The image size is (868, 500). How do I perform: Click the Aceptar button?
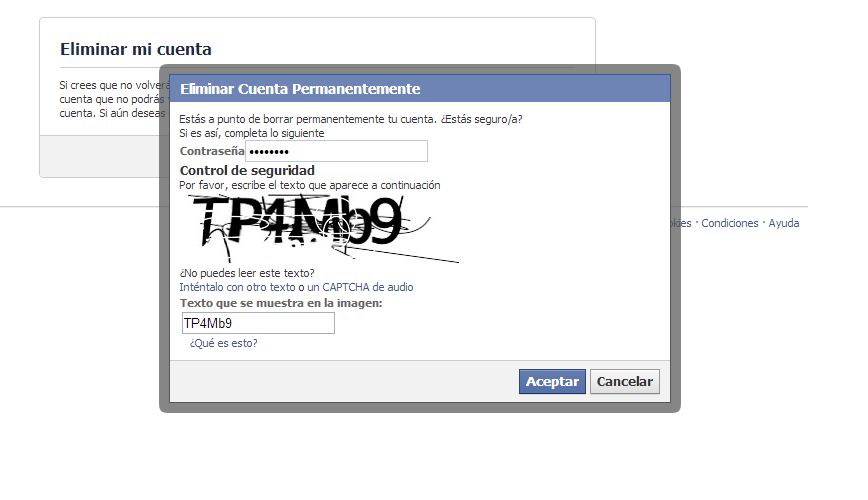tap(552, 382)
